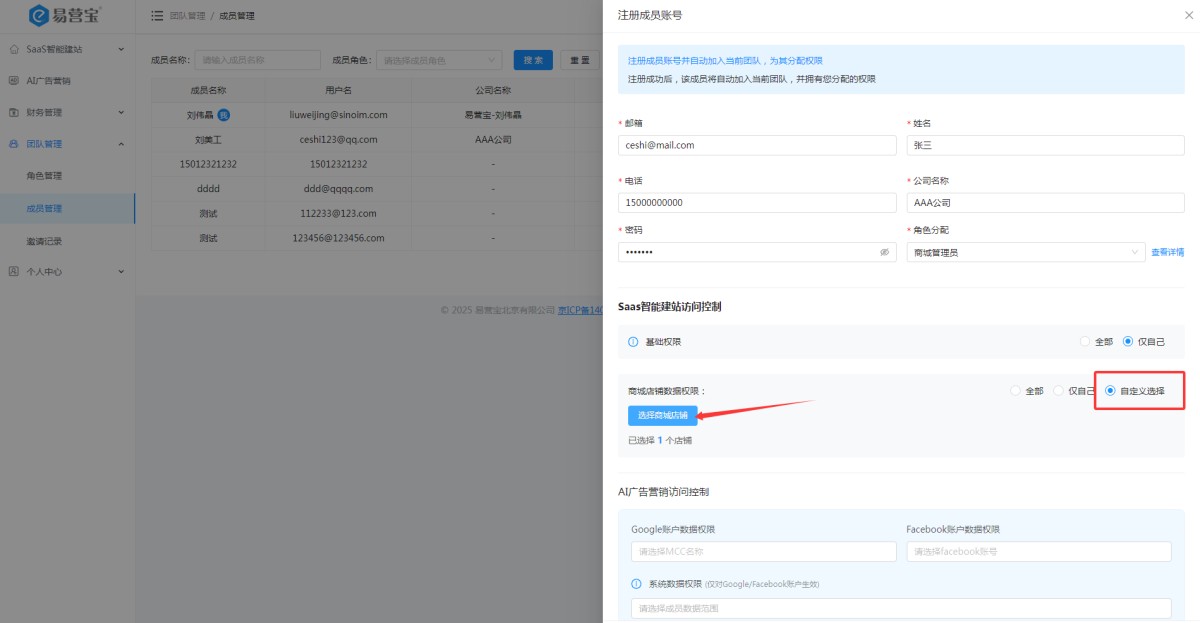
Task: Click the sidebar collapse hamburger icon
Action: coord(157,16)
